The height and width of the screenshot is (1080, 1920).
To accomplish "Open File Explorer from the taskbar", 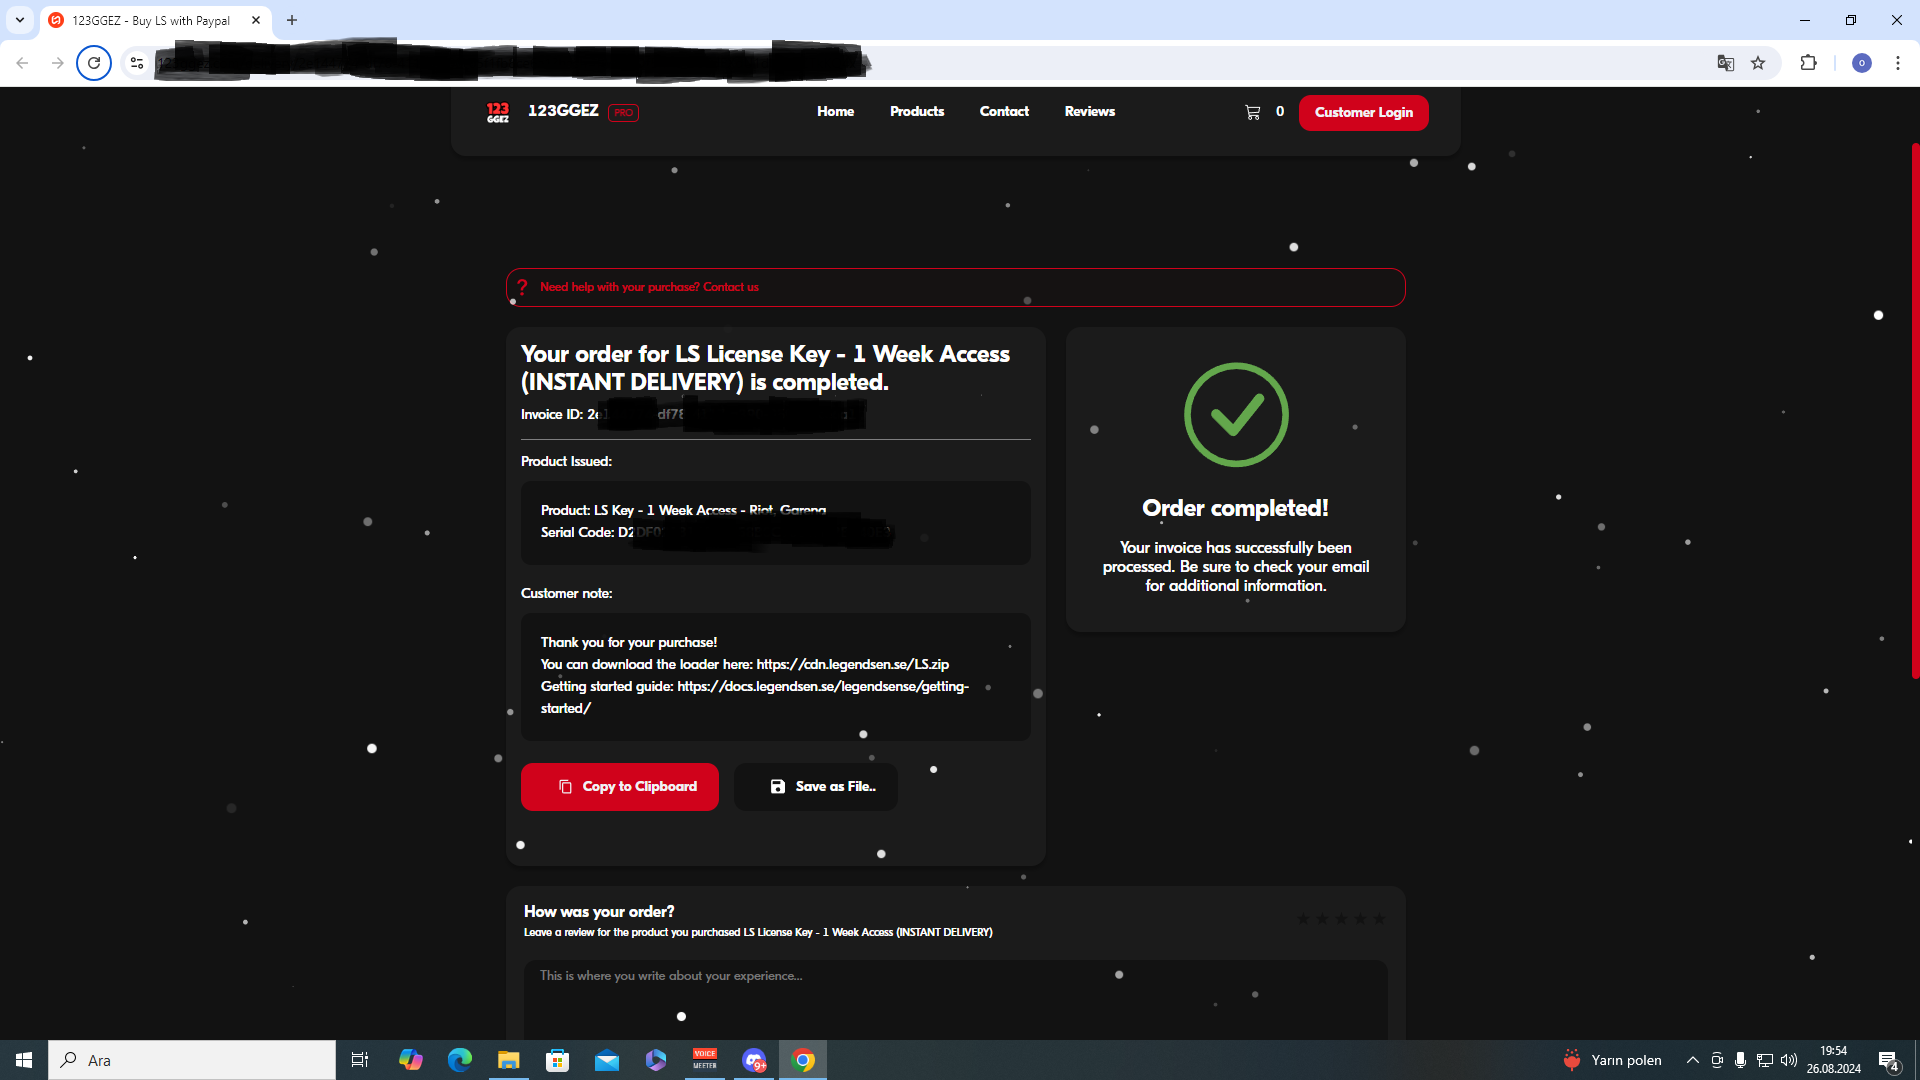I will coord(508,1060).
